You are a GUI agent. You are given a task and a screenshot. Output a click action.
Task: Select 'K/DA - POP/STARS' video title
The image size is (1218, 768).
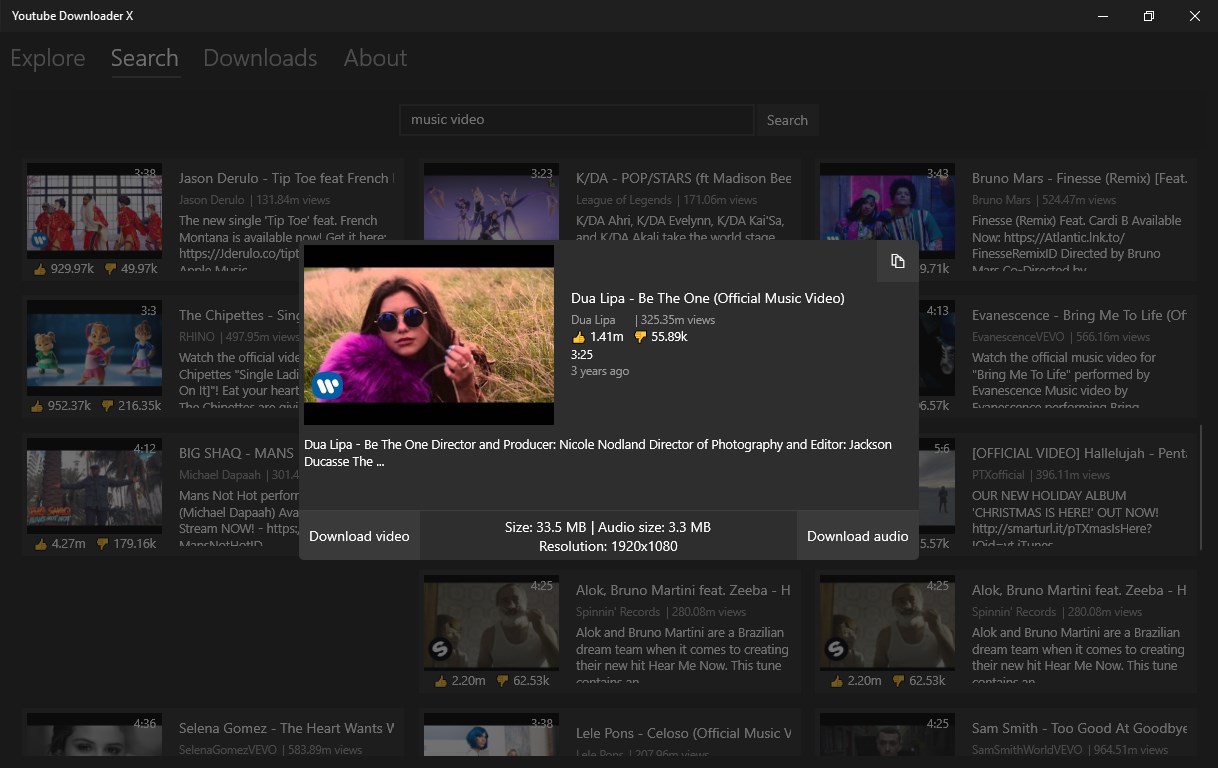coord(683,178)
